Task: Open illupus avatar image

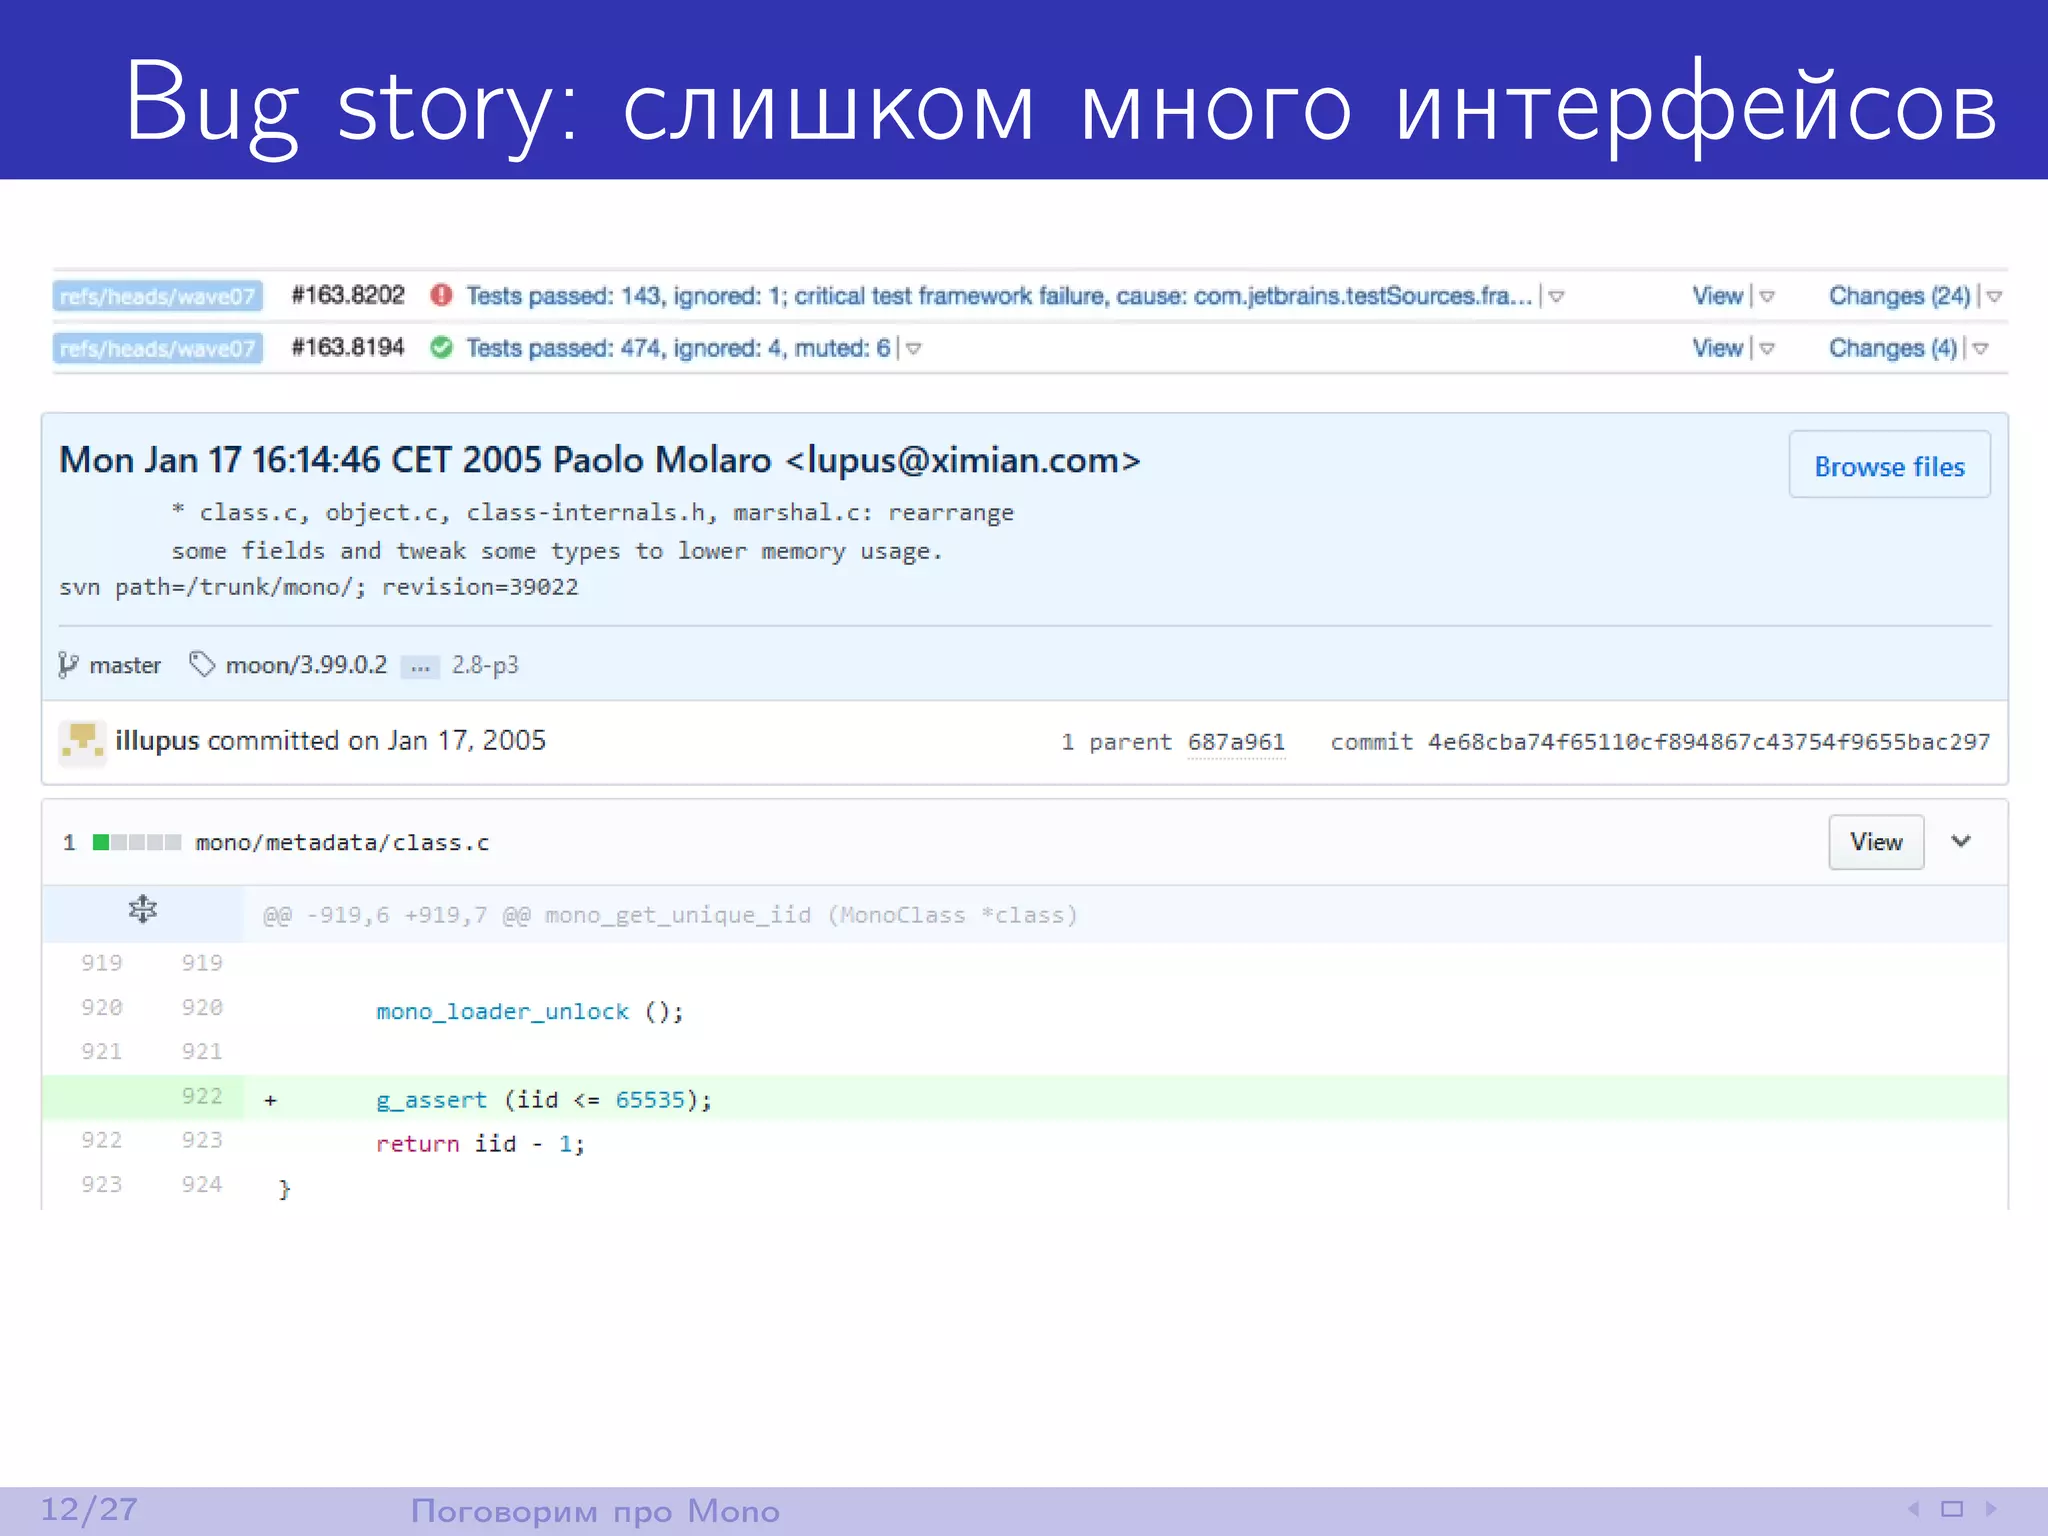Action: point(82,742)
